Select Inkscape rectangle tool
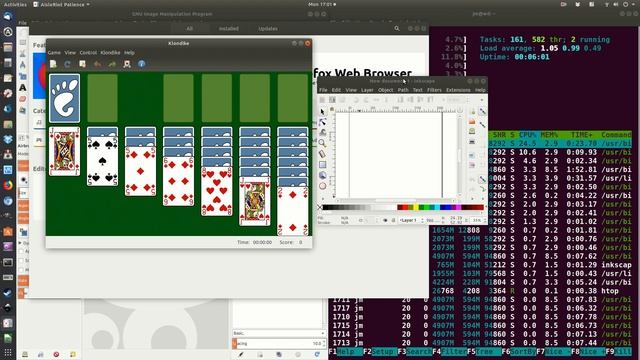This screenshot has height=360, width=640. 322,164
